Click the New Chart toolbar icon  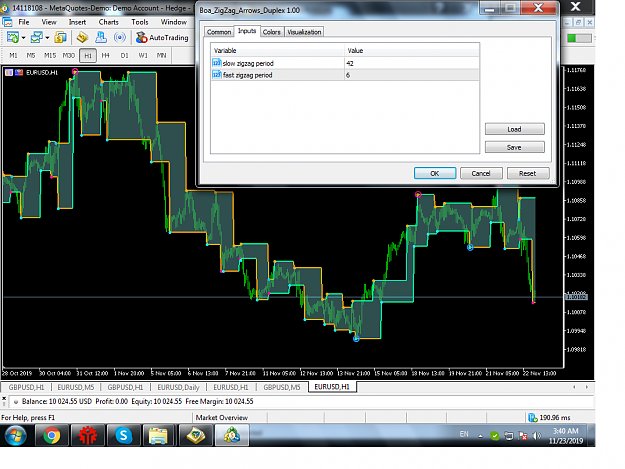point(13,37)
